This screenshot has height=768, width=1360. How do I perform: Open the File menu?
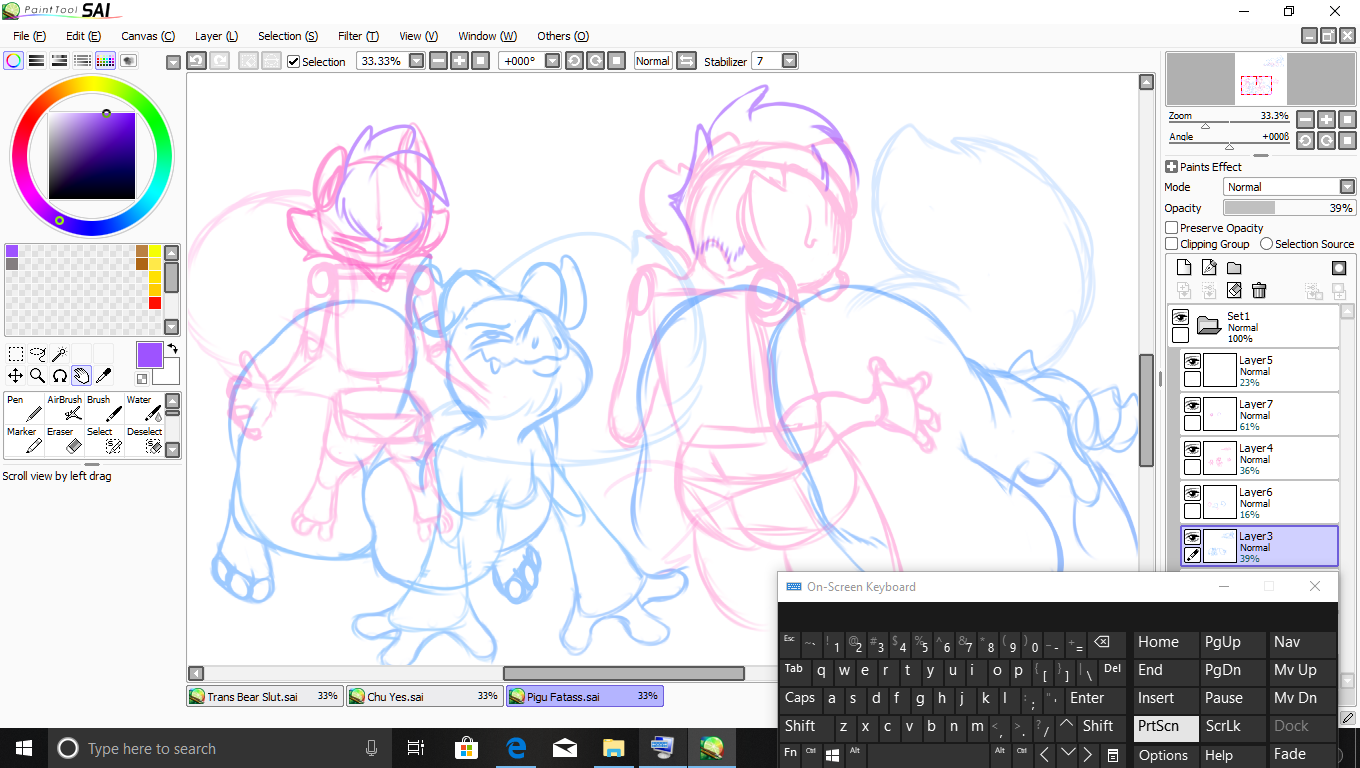click(29, 36)
